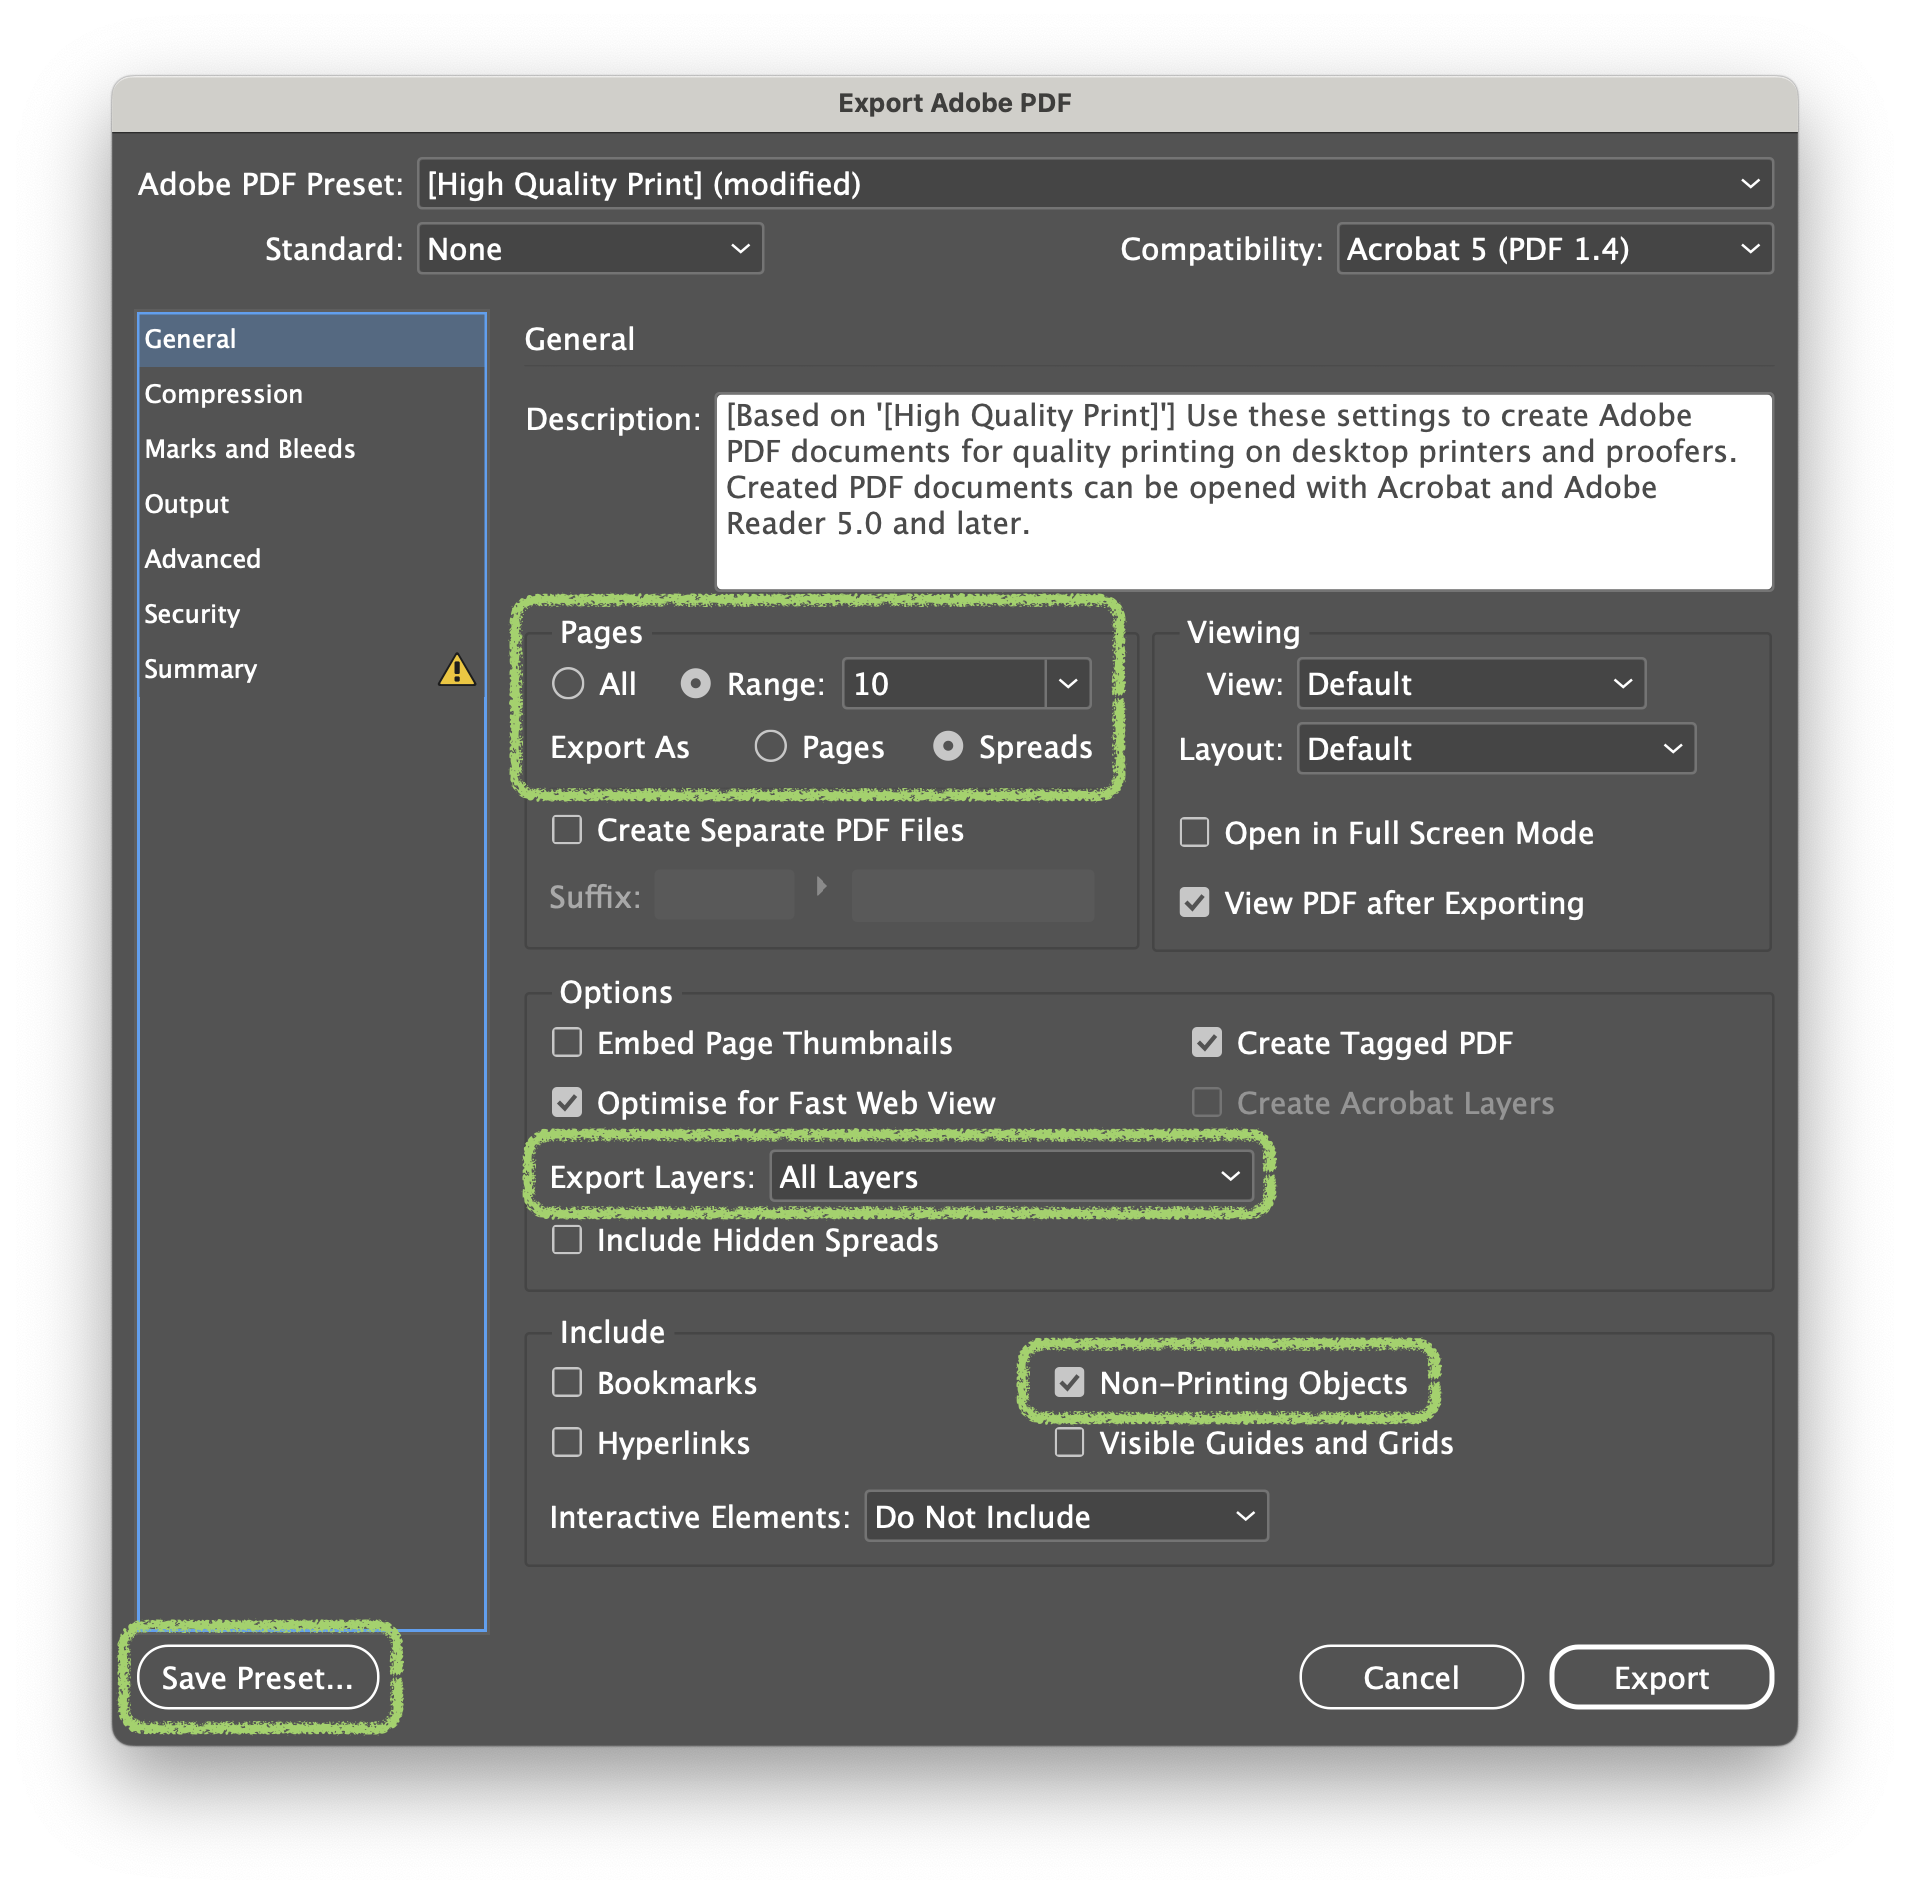
Task: Select the General category
Action: [x=312, y=339]
